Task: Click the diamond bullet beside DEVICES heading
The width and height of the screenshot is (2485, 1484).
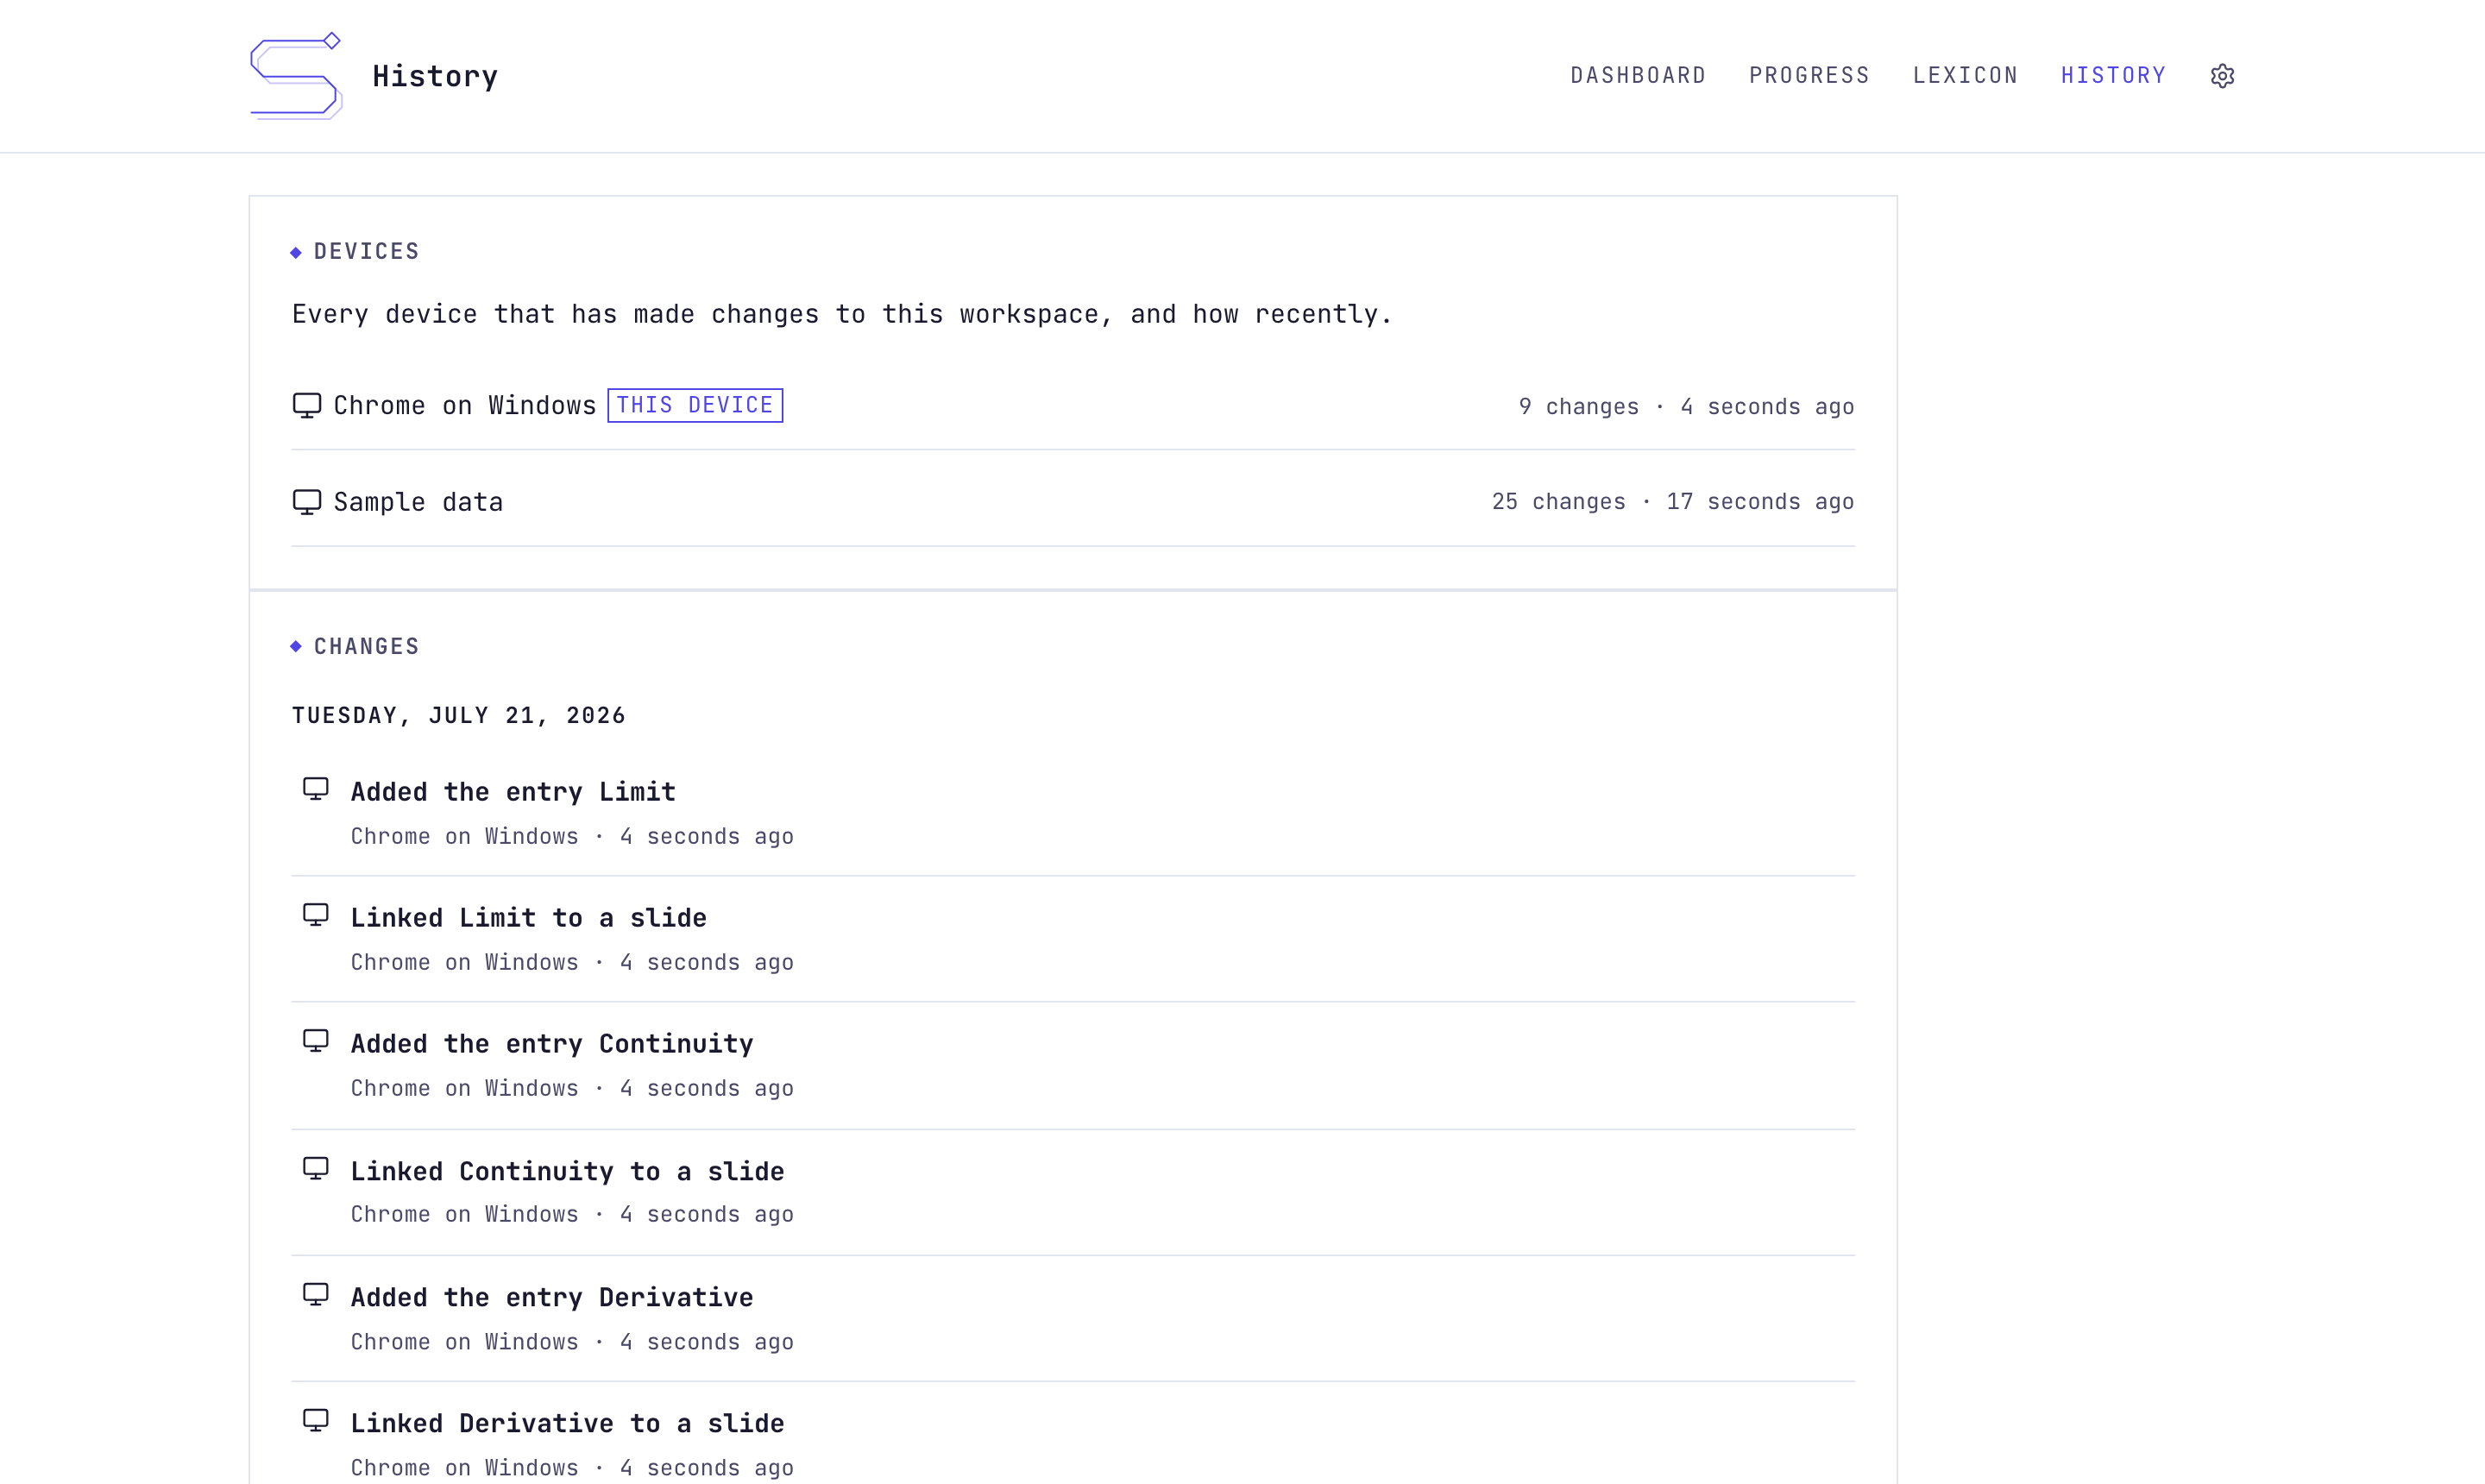Action: click(x=296, y=252)
